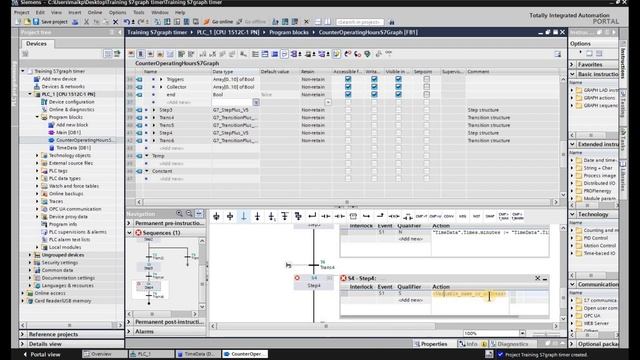
Task: Toggle Writable checkbox for Triggers row
Action: coord(374,79)
